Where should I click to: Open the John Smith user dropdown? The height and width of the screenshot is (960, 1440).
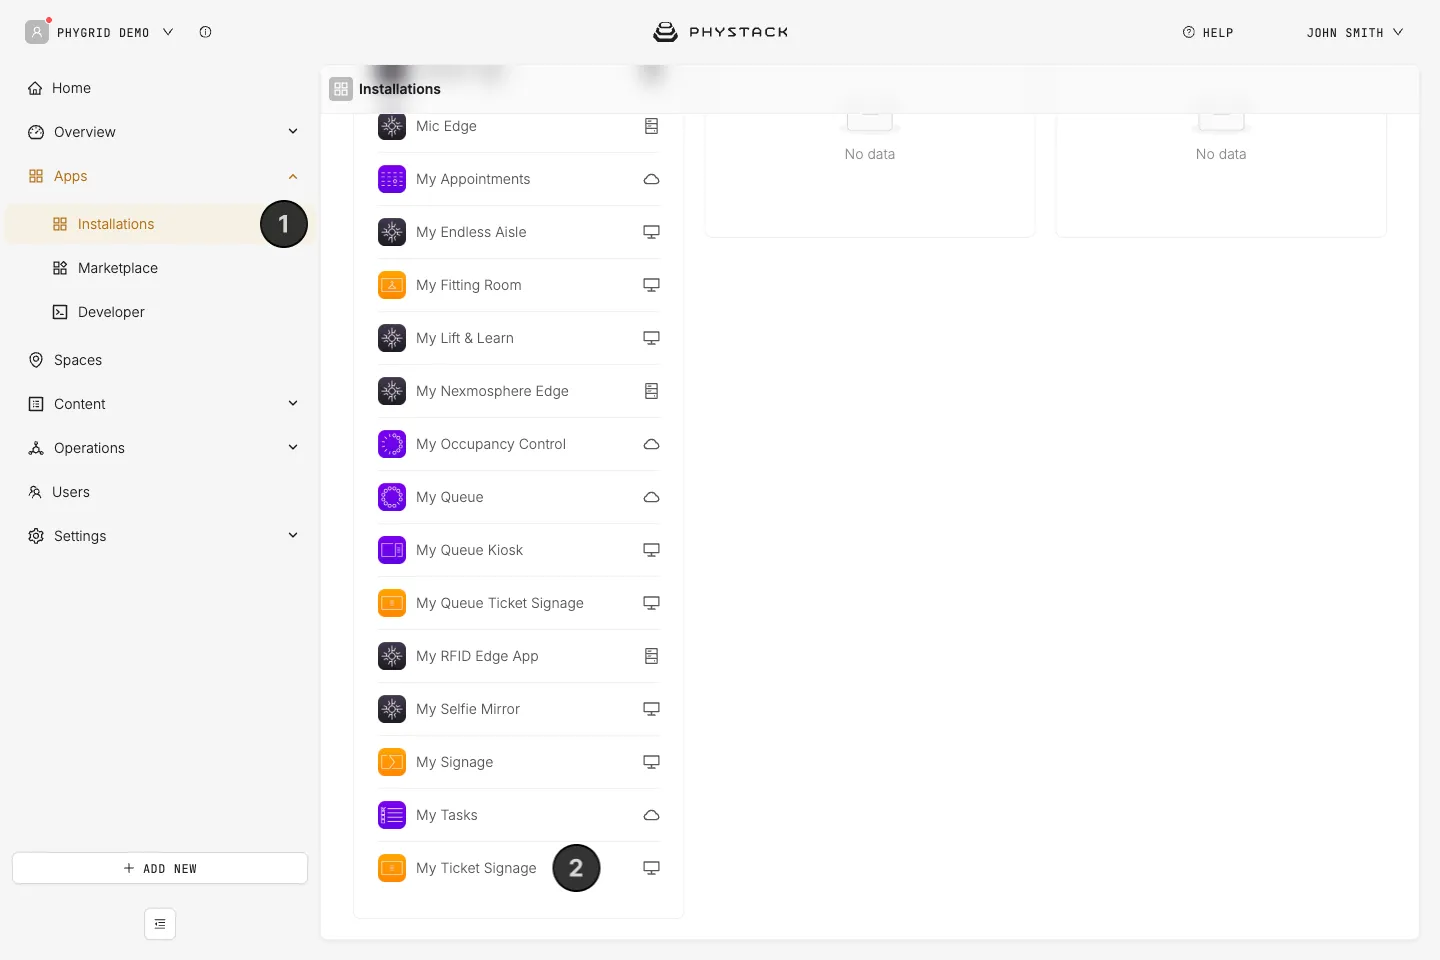(x=1355, y=32)
